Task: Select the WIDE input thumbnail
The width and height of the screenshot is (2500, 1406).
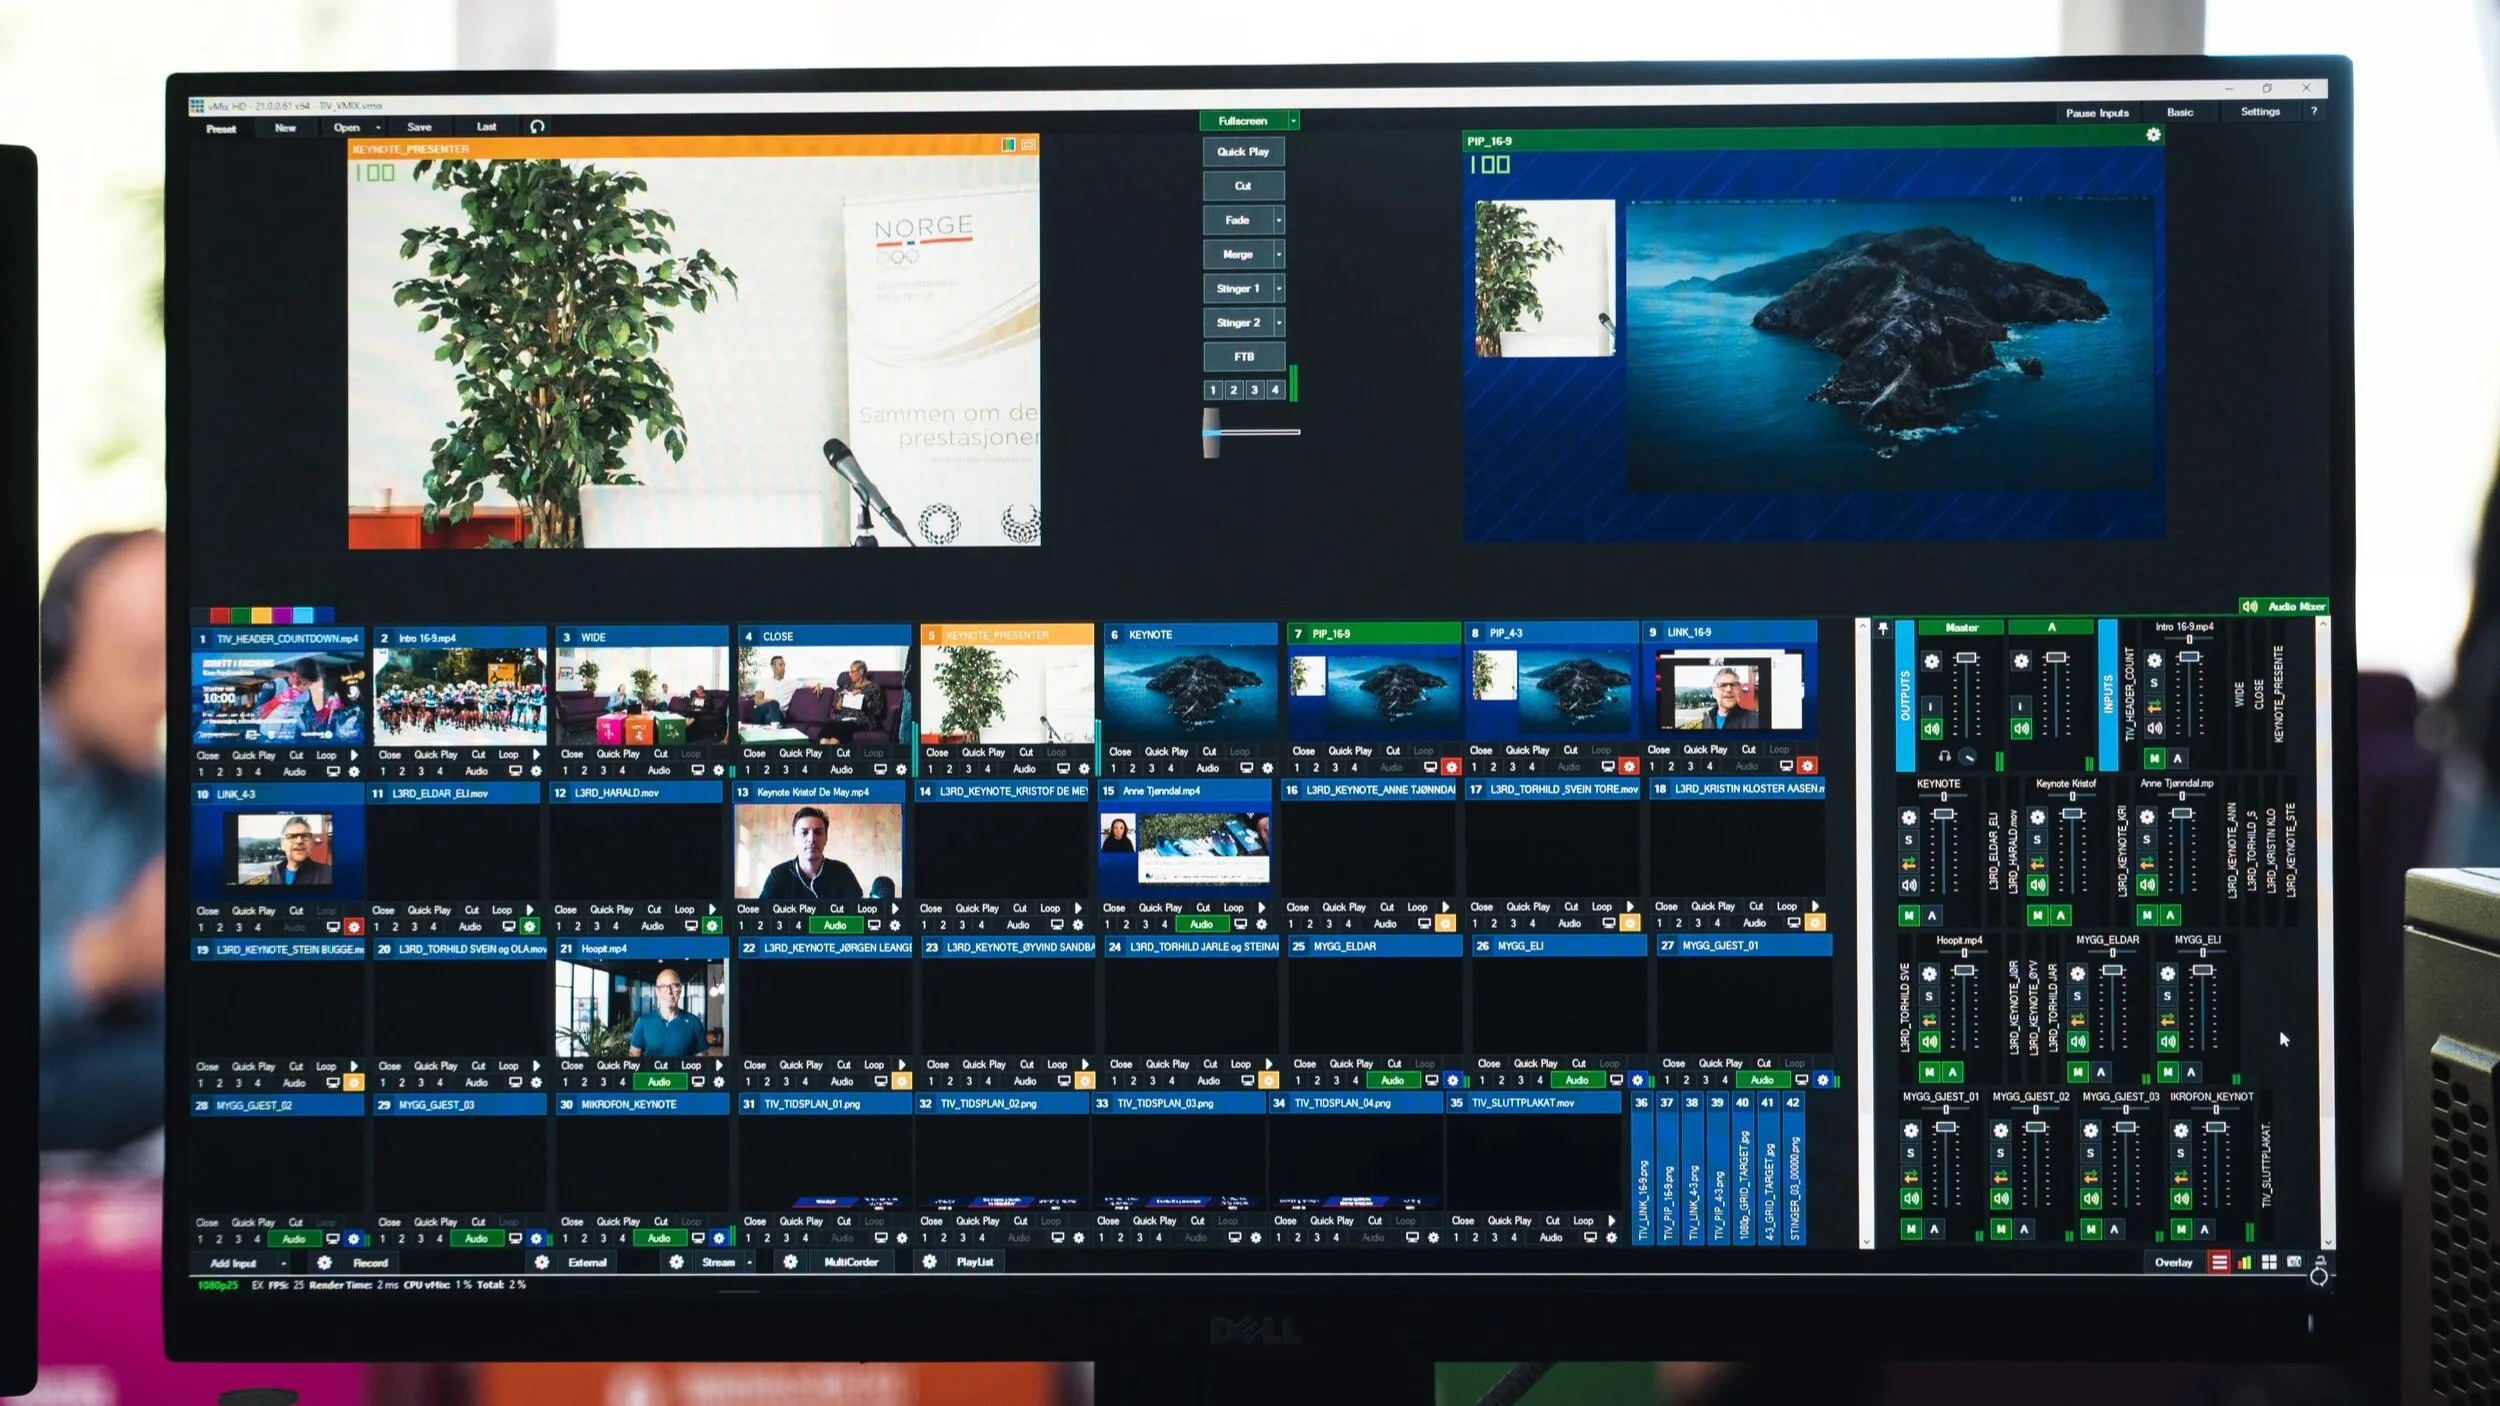Action: [x=641, y=694]
